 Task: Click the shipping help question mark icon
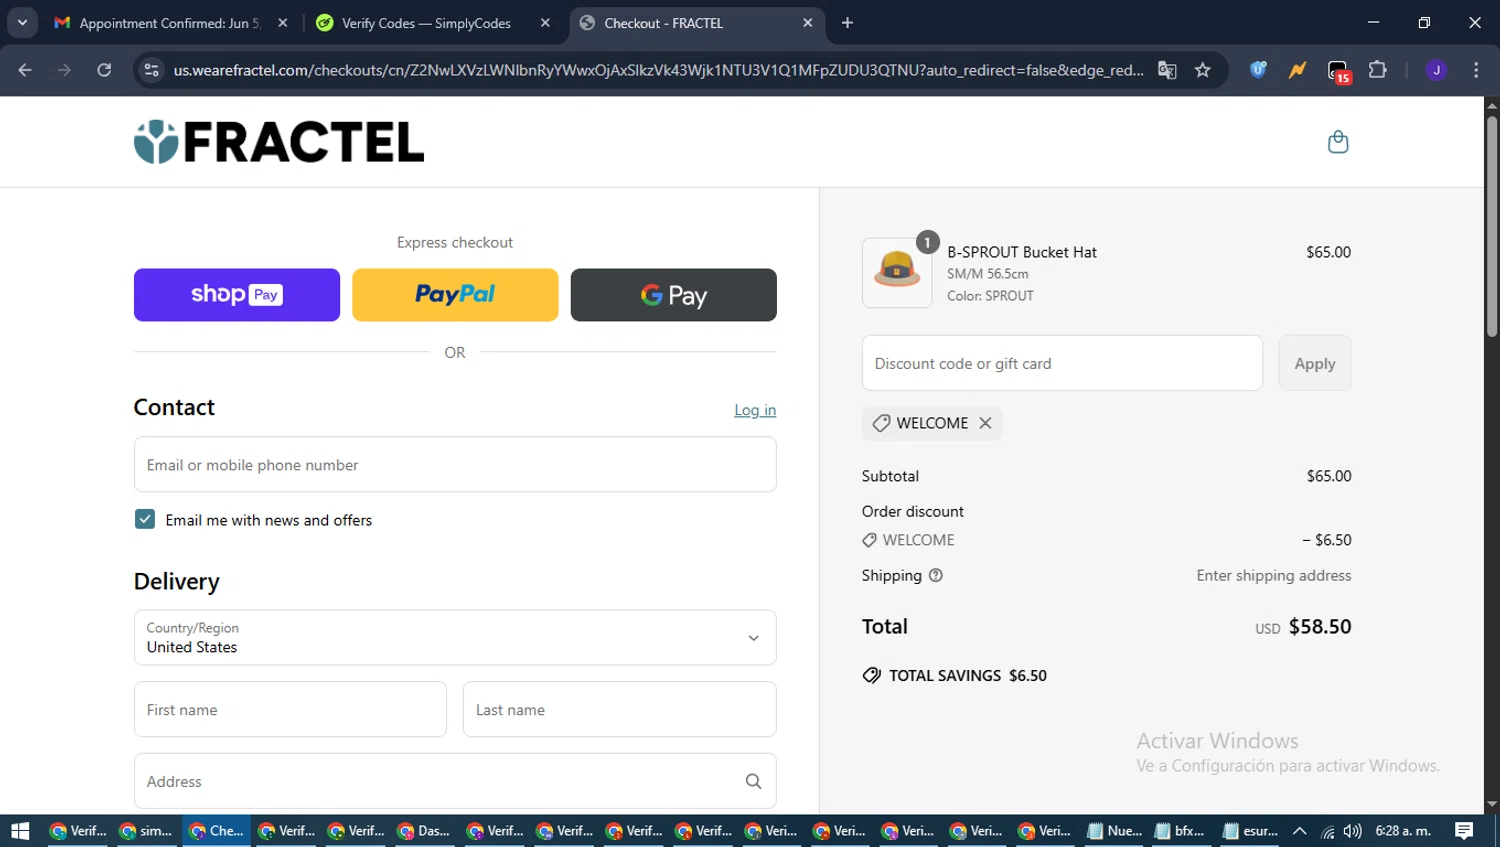pyautogui.click(x=936, y=575)
